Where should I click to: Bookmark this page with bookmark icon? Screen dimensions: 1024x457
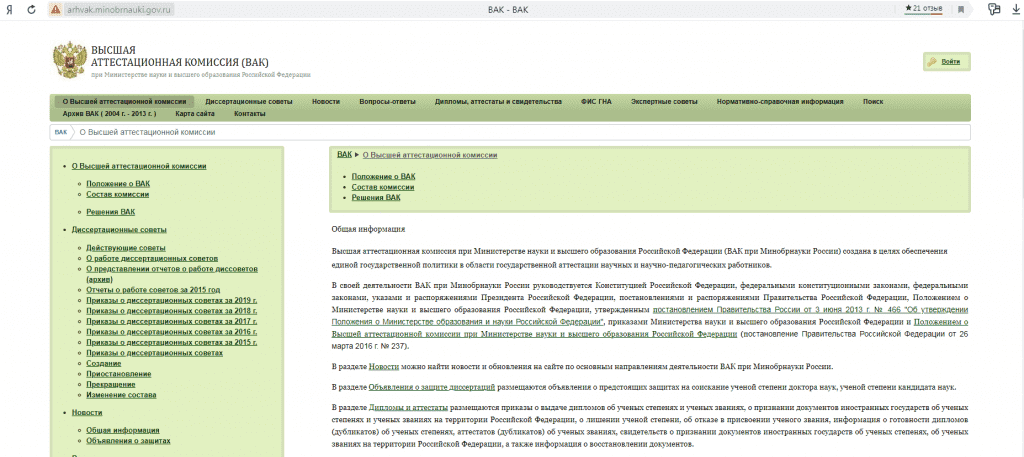(960, 9)
